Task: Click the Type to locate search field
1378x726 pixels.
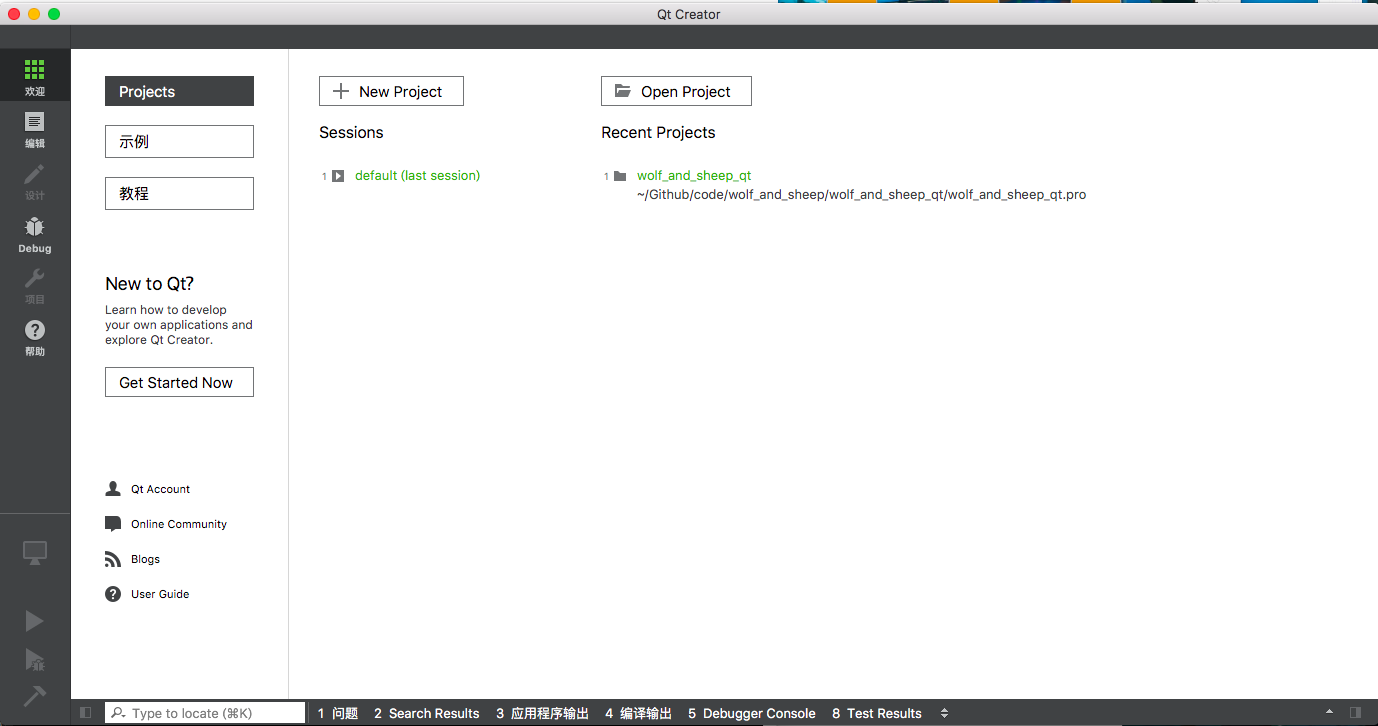Action: point(205,713)
